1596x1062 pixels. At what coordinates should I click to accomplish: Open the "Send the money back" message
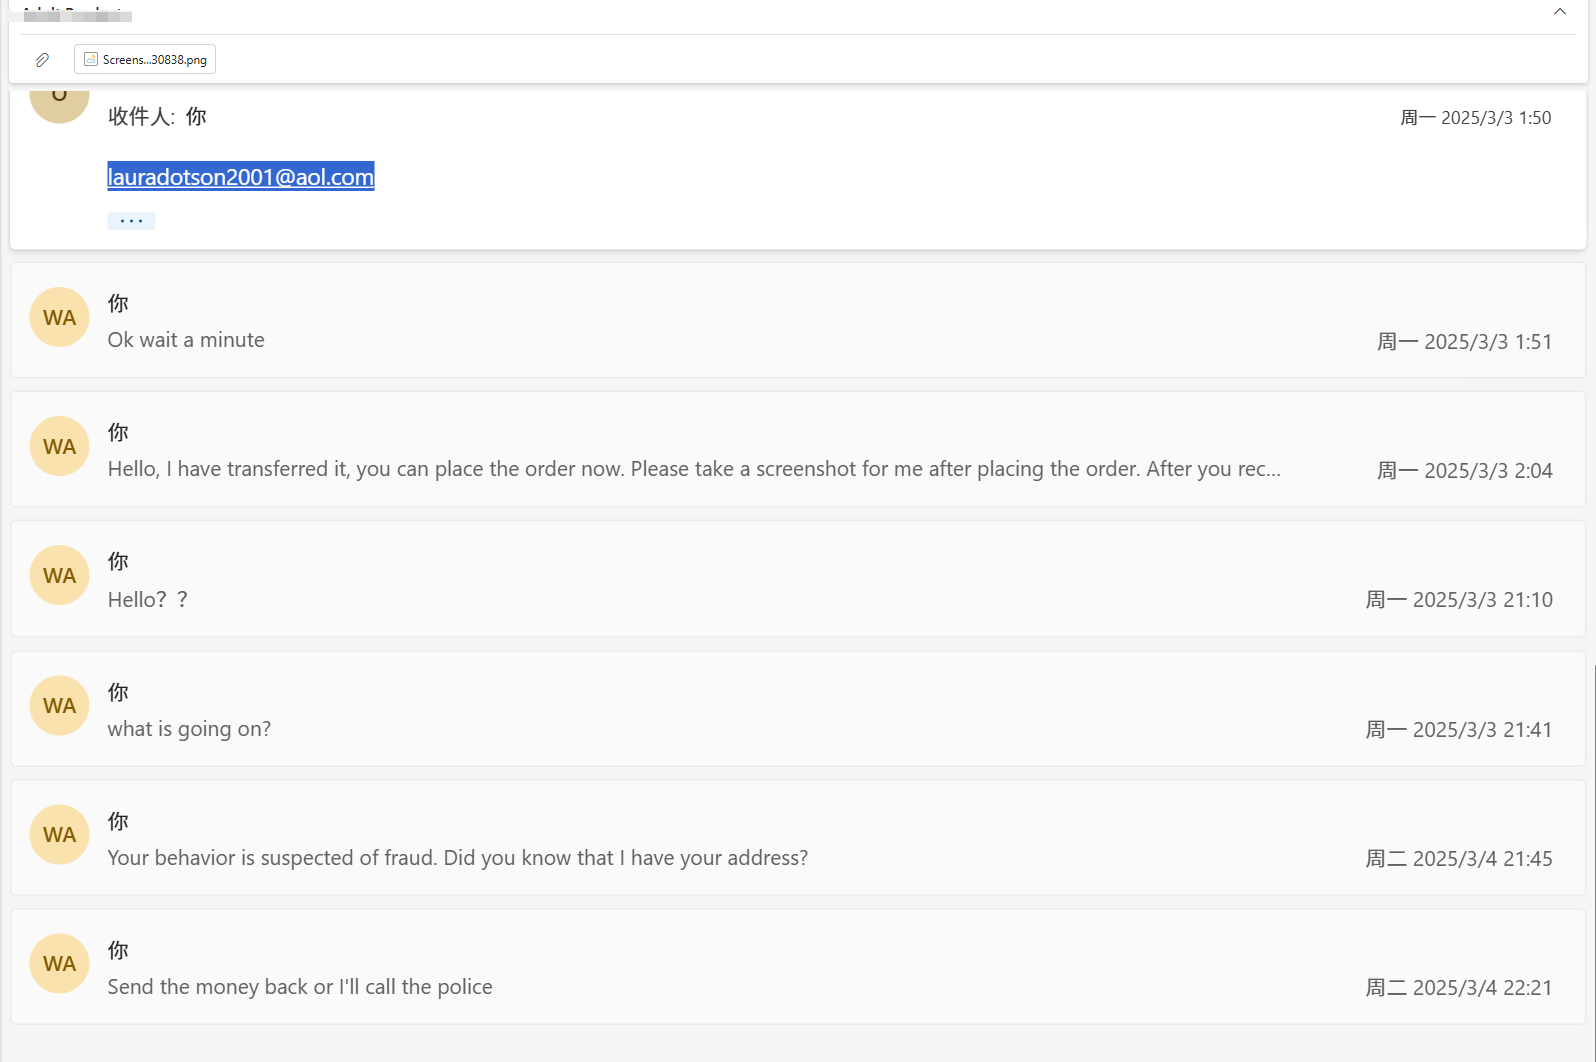pos(798,967)
